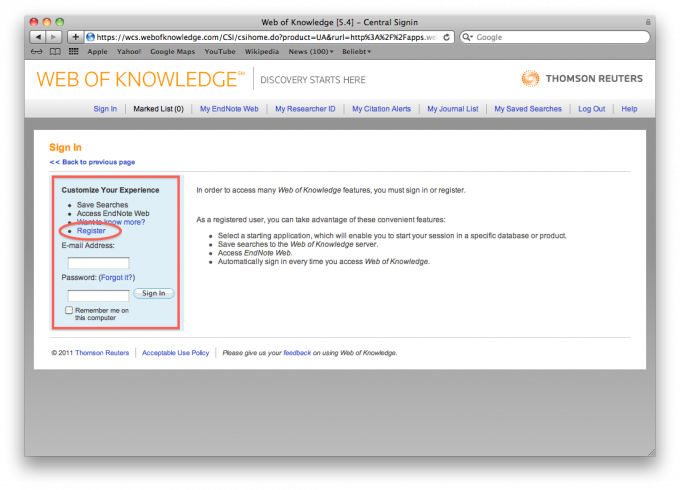Click the Password input field
Screen dimensions: 680x490
[x=98, y=296]
